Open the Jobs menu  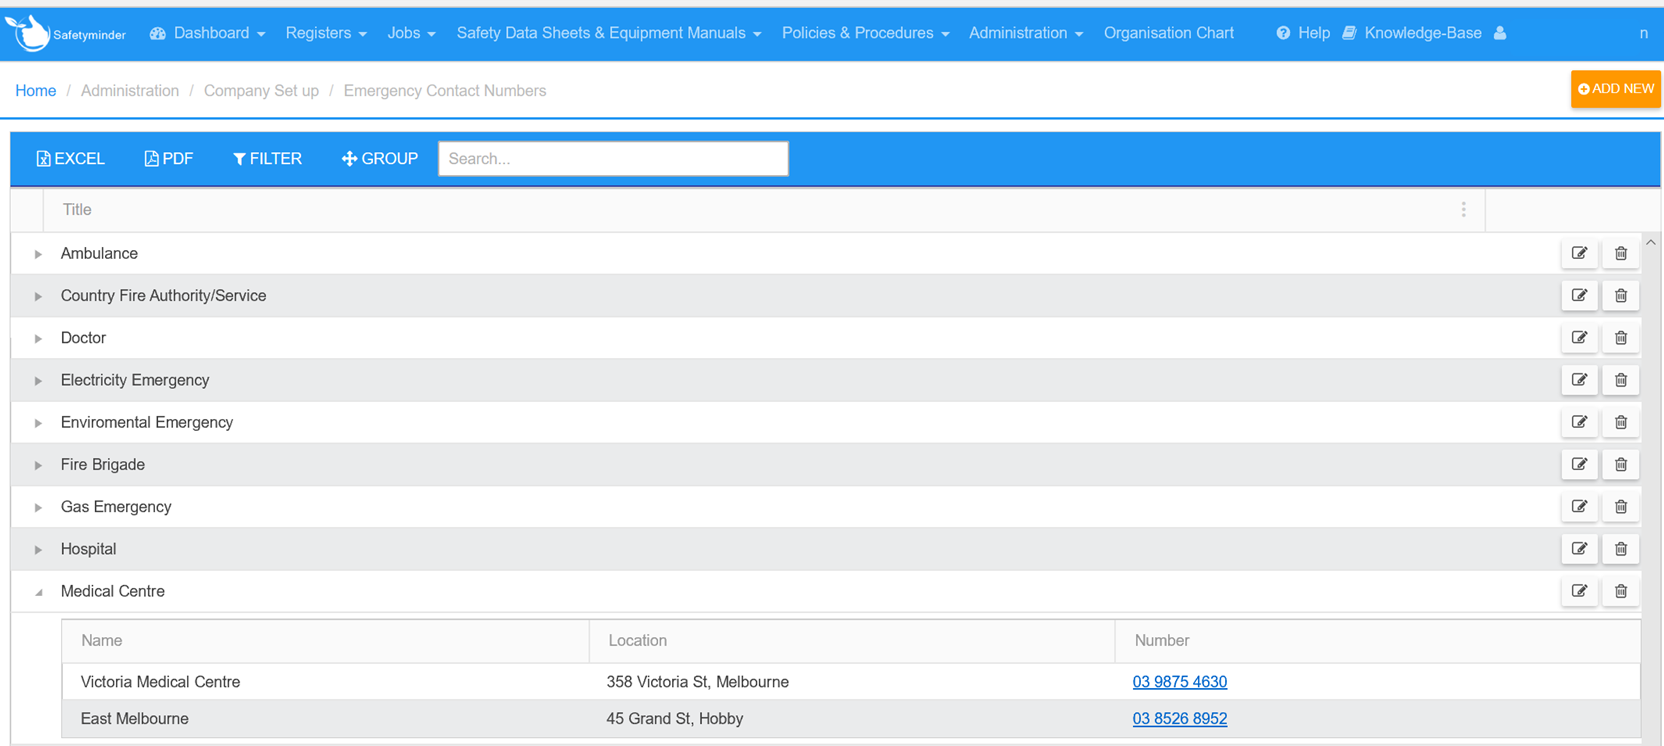click(x=411, y=33)
